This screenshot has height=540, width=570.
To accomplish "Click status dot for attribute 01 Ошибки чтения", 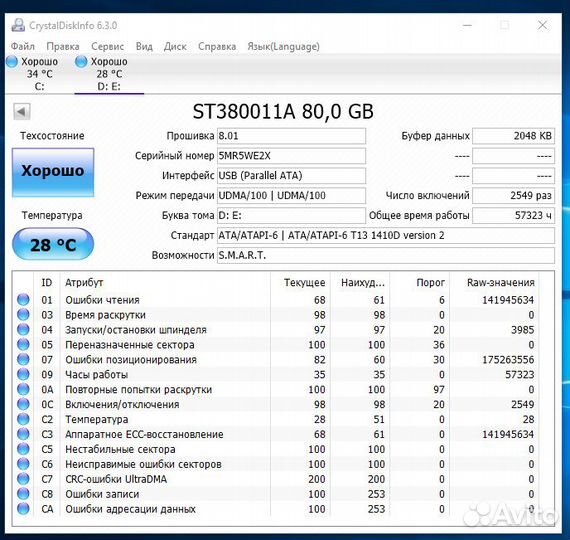I will [x=23, y=300].
